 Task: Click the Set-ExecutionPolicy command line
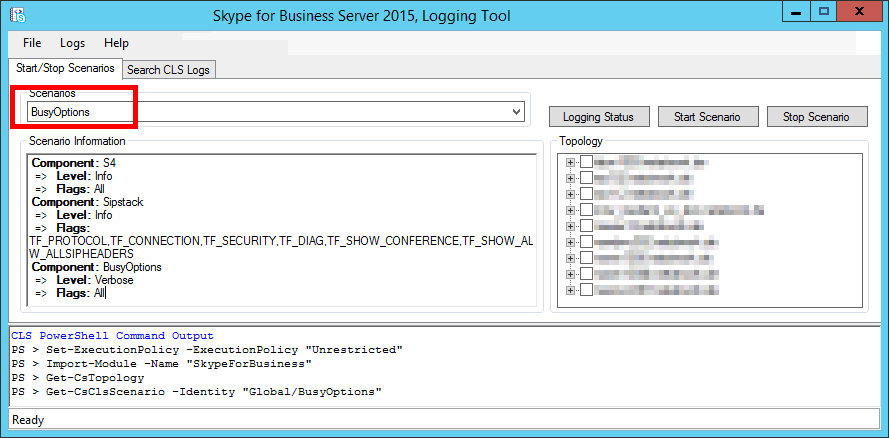pos(207,350)
